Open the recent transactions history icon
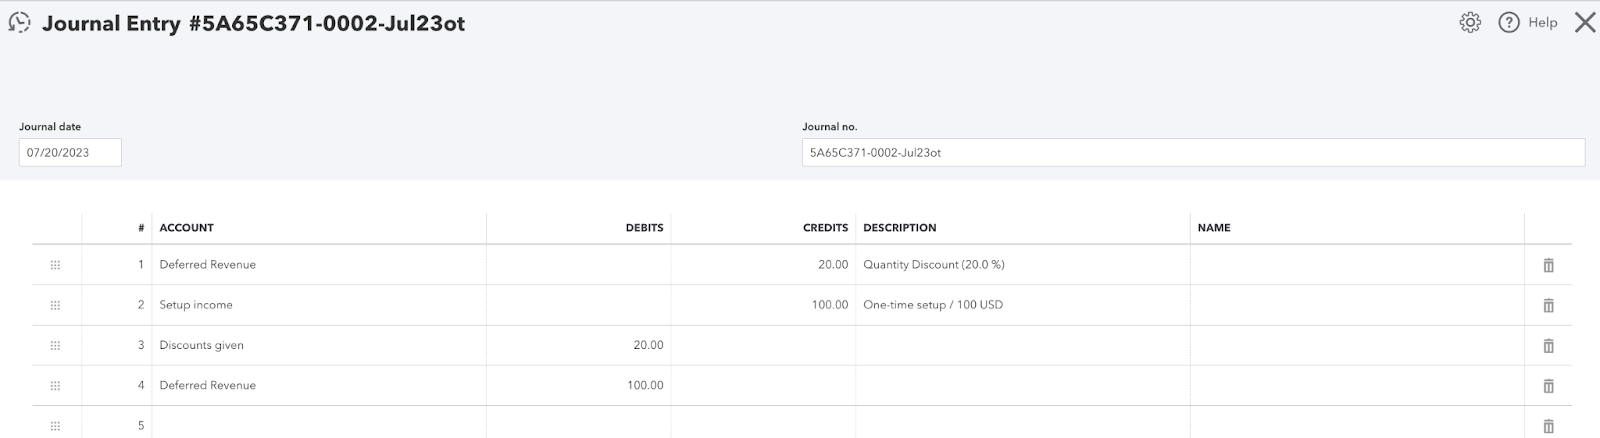The width and height of the screenshot is (1600, 438). tap(19, 23)
